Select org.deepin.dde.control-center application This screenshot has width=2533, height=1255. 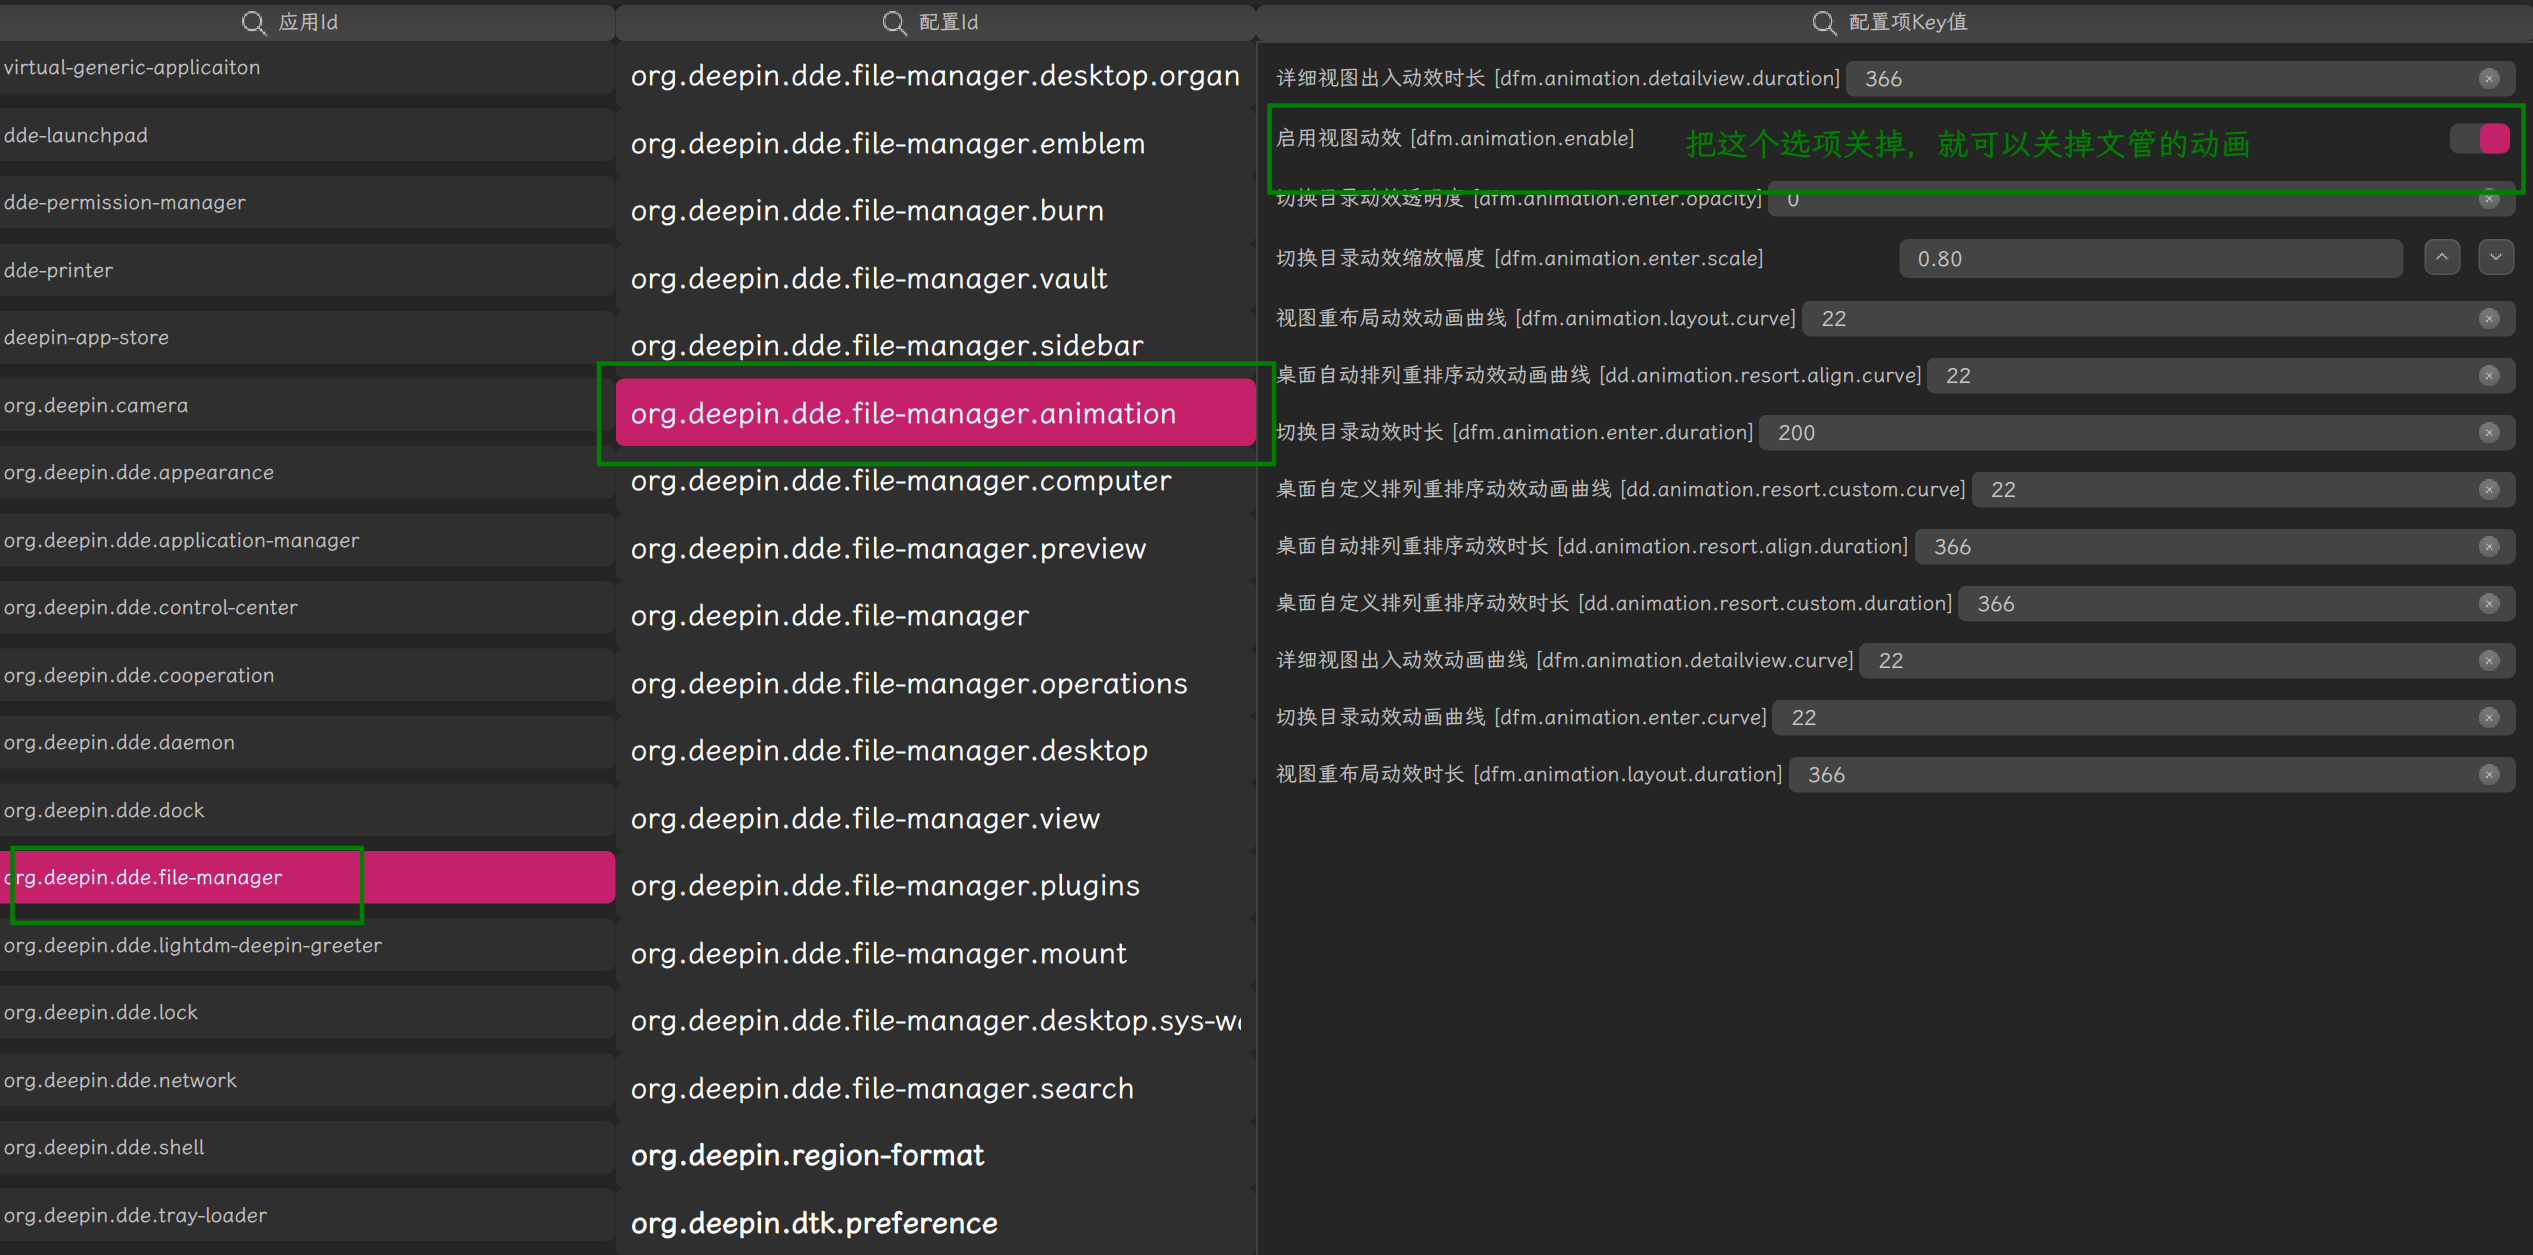307,607
